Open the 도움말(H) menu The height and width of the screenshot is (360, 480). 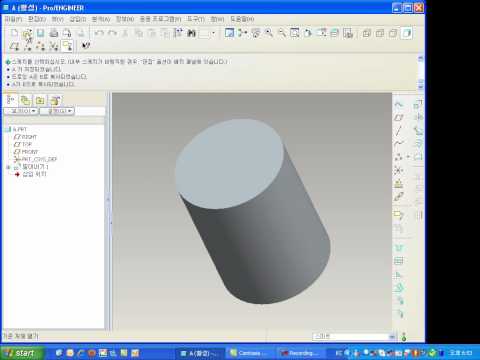(242, 19)
